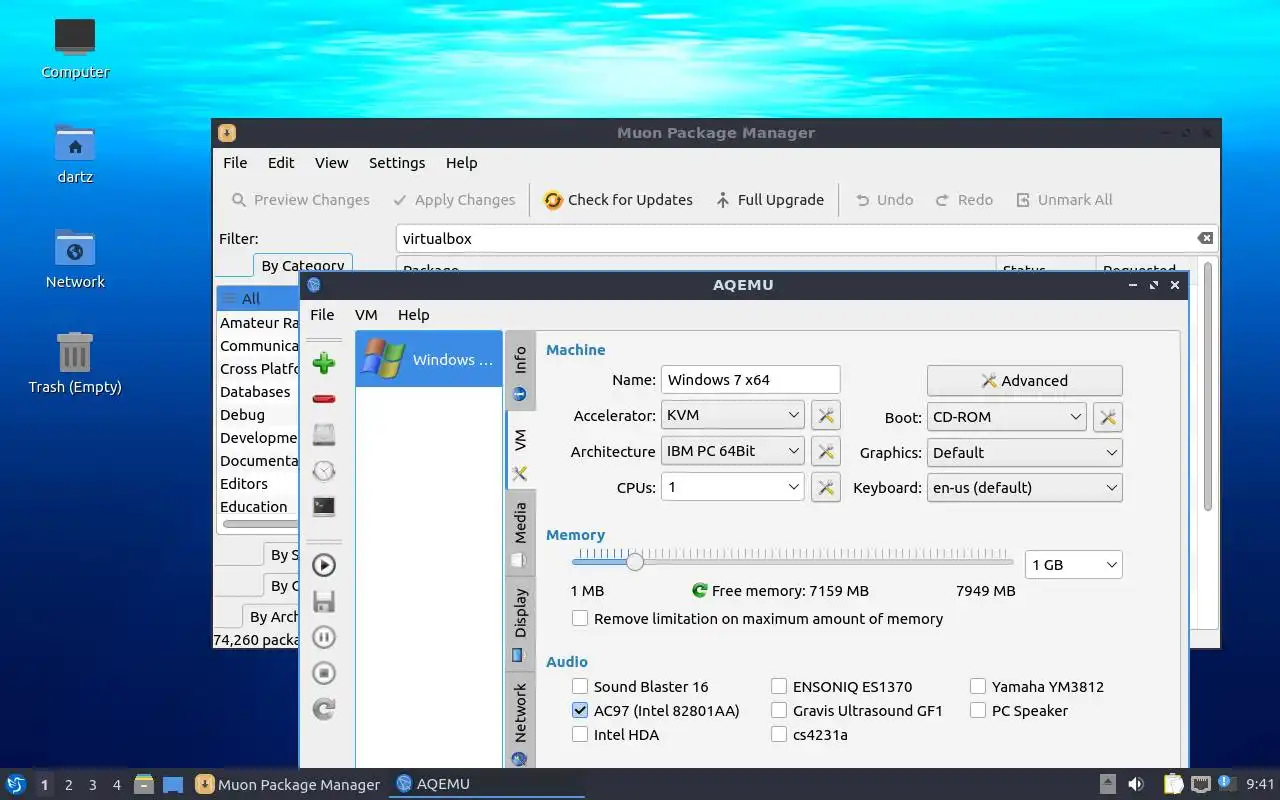
Task: Open the Lubuntu start menu icon
Action: [x=15, y=784]
